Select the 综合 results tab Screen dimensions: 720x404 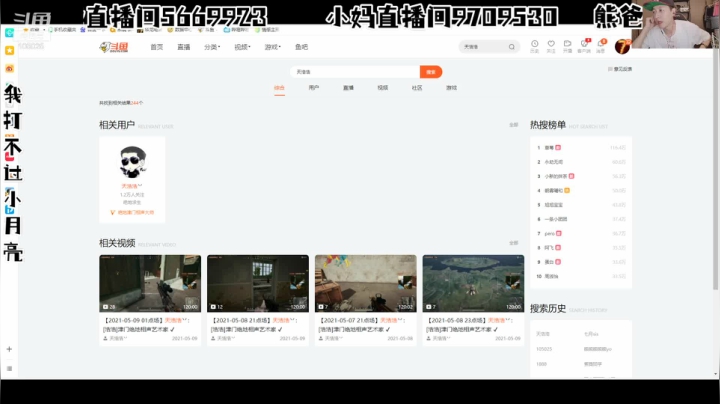[x=279, y=88]
